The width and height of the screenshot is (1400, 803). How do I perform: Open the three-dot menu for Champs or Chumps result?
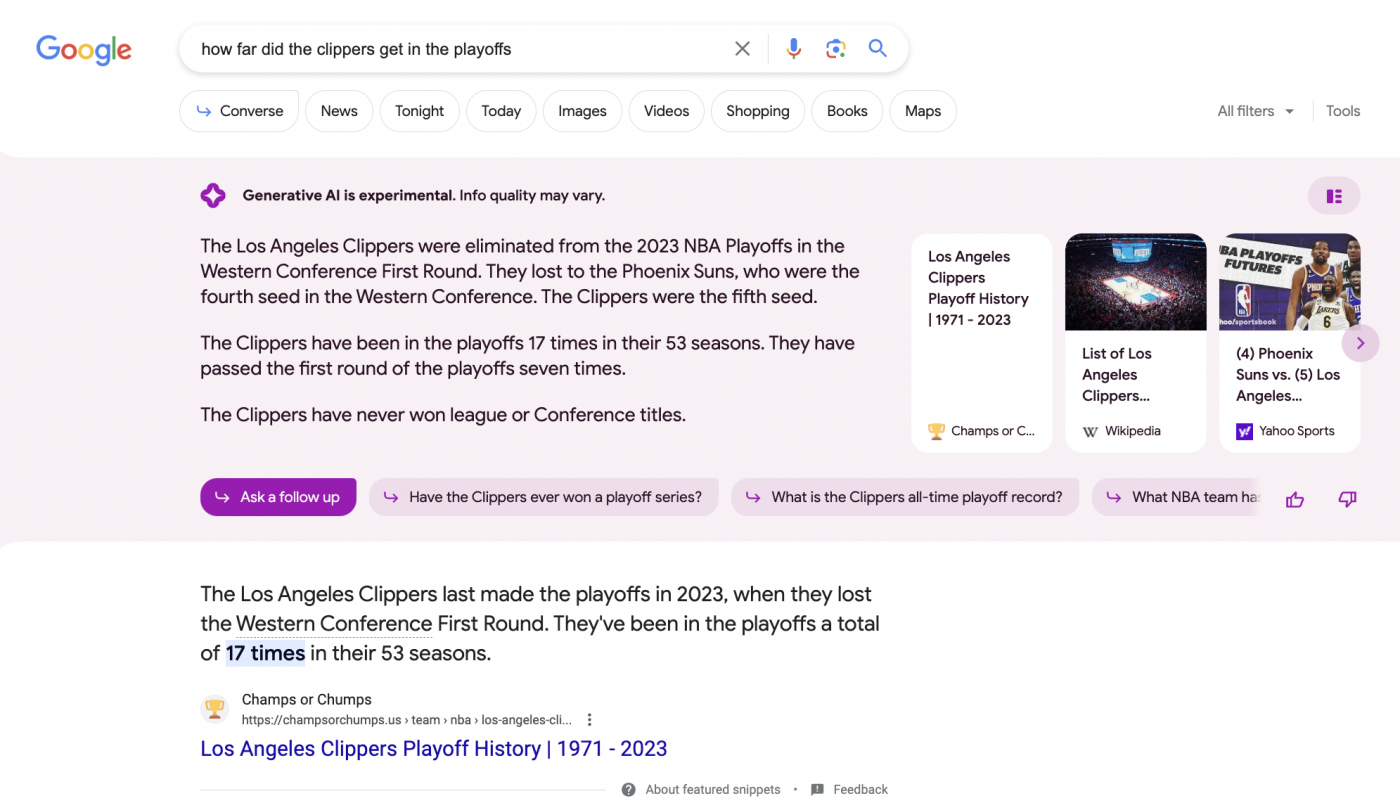coord(590,720)
